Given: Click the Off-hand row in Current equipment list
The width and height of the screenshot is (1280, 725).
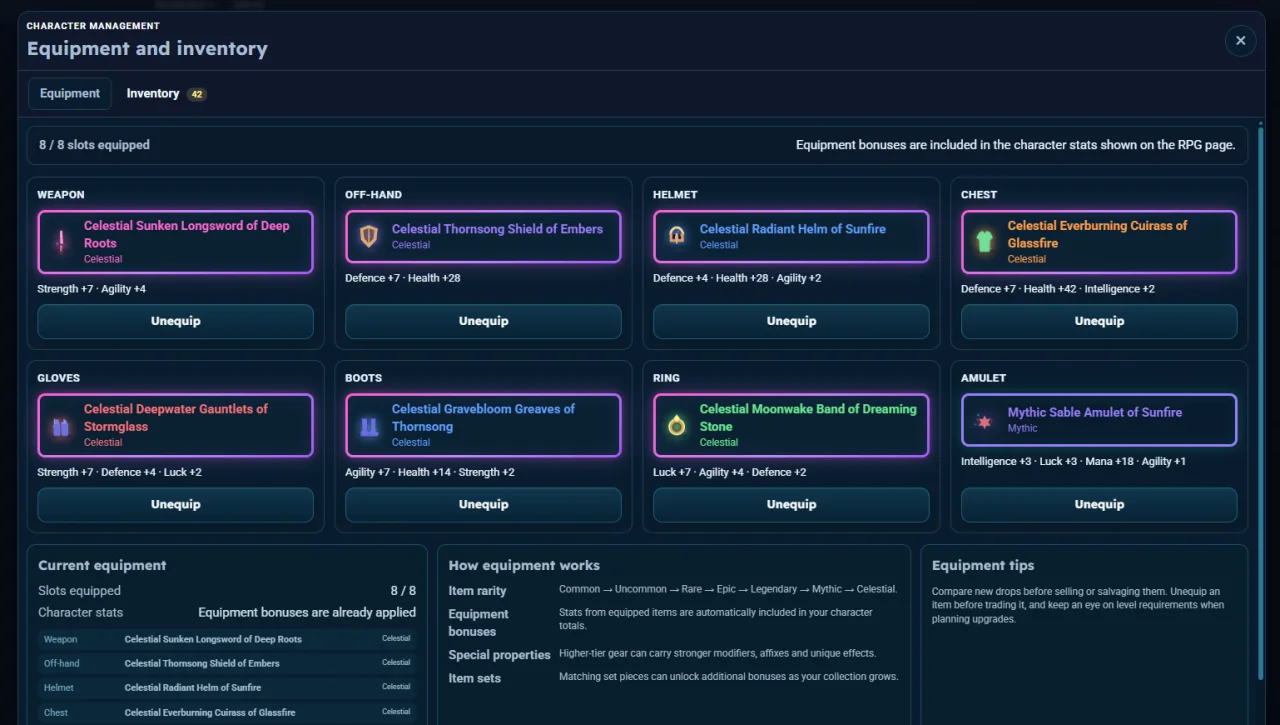Looking at the screenshot, I should pos(227,664).
